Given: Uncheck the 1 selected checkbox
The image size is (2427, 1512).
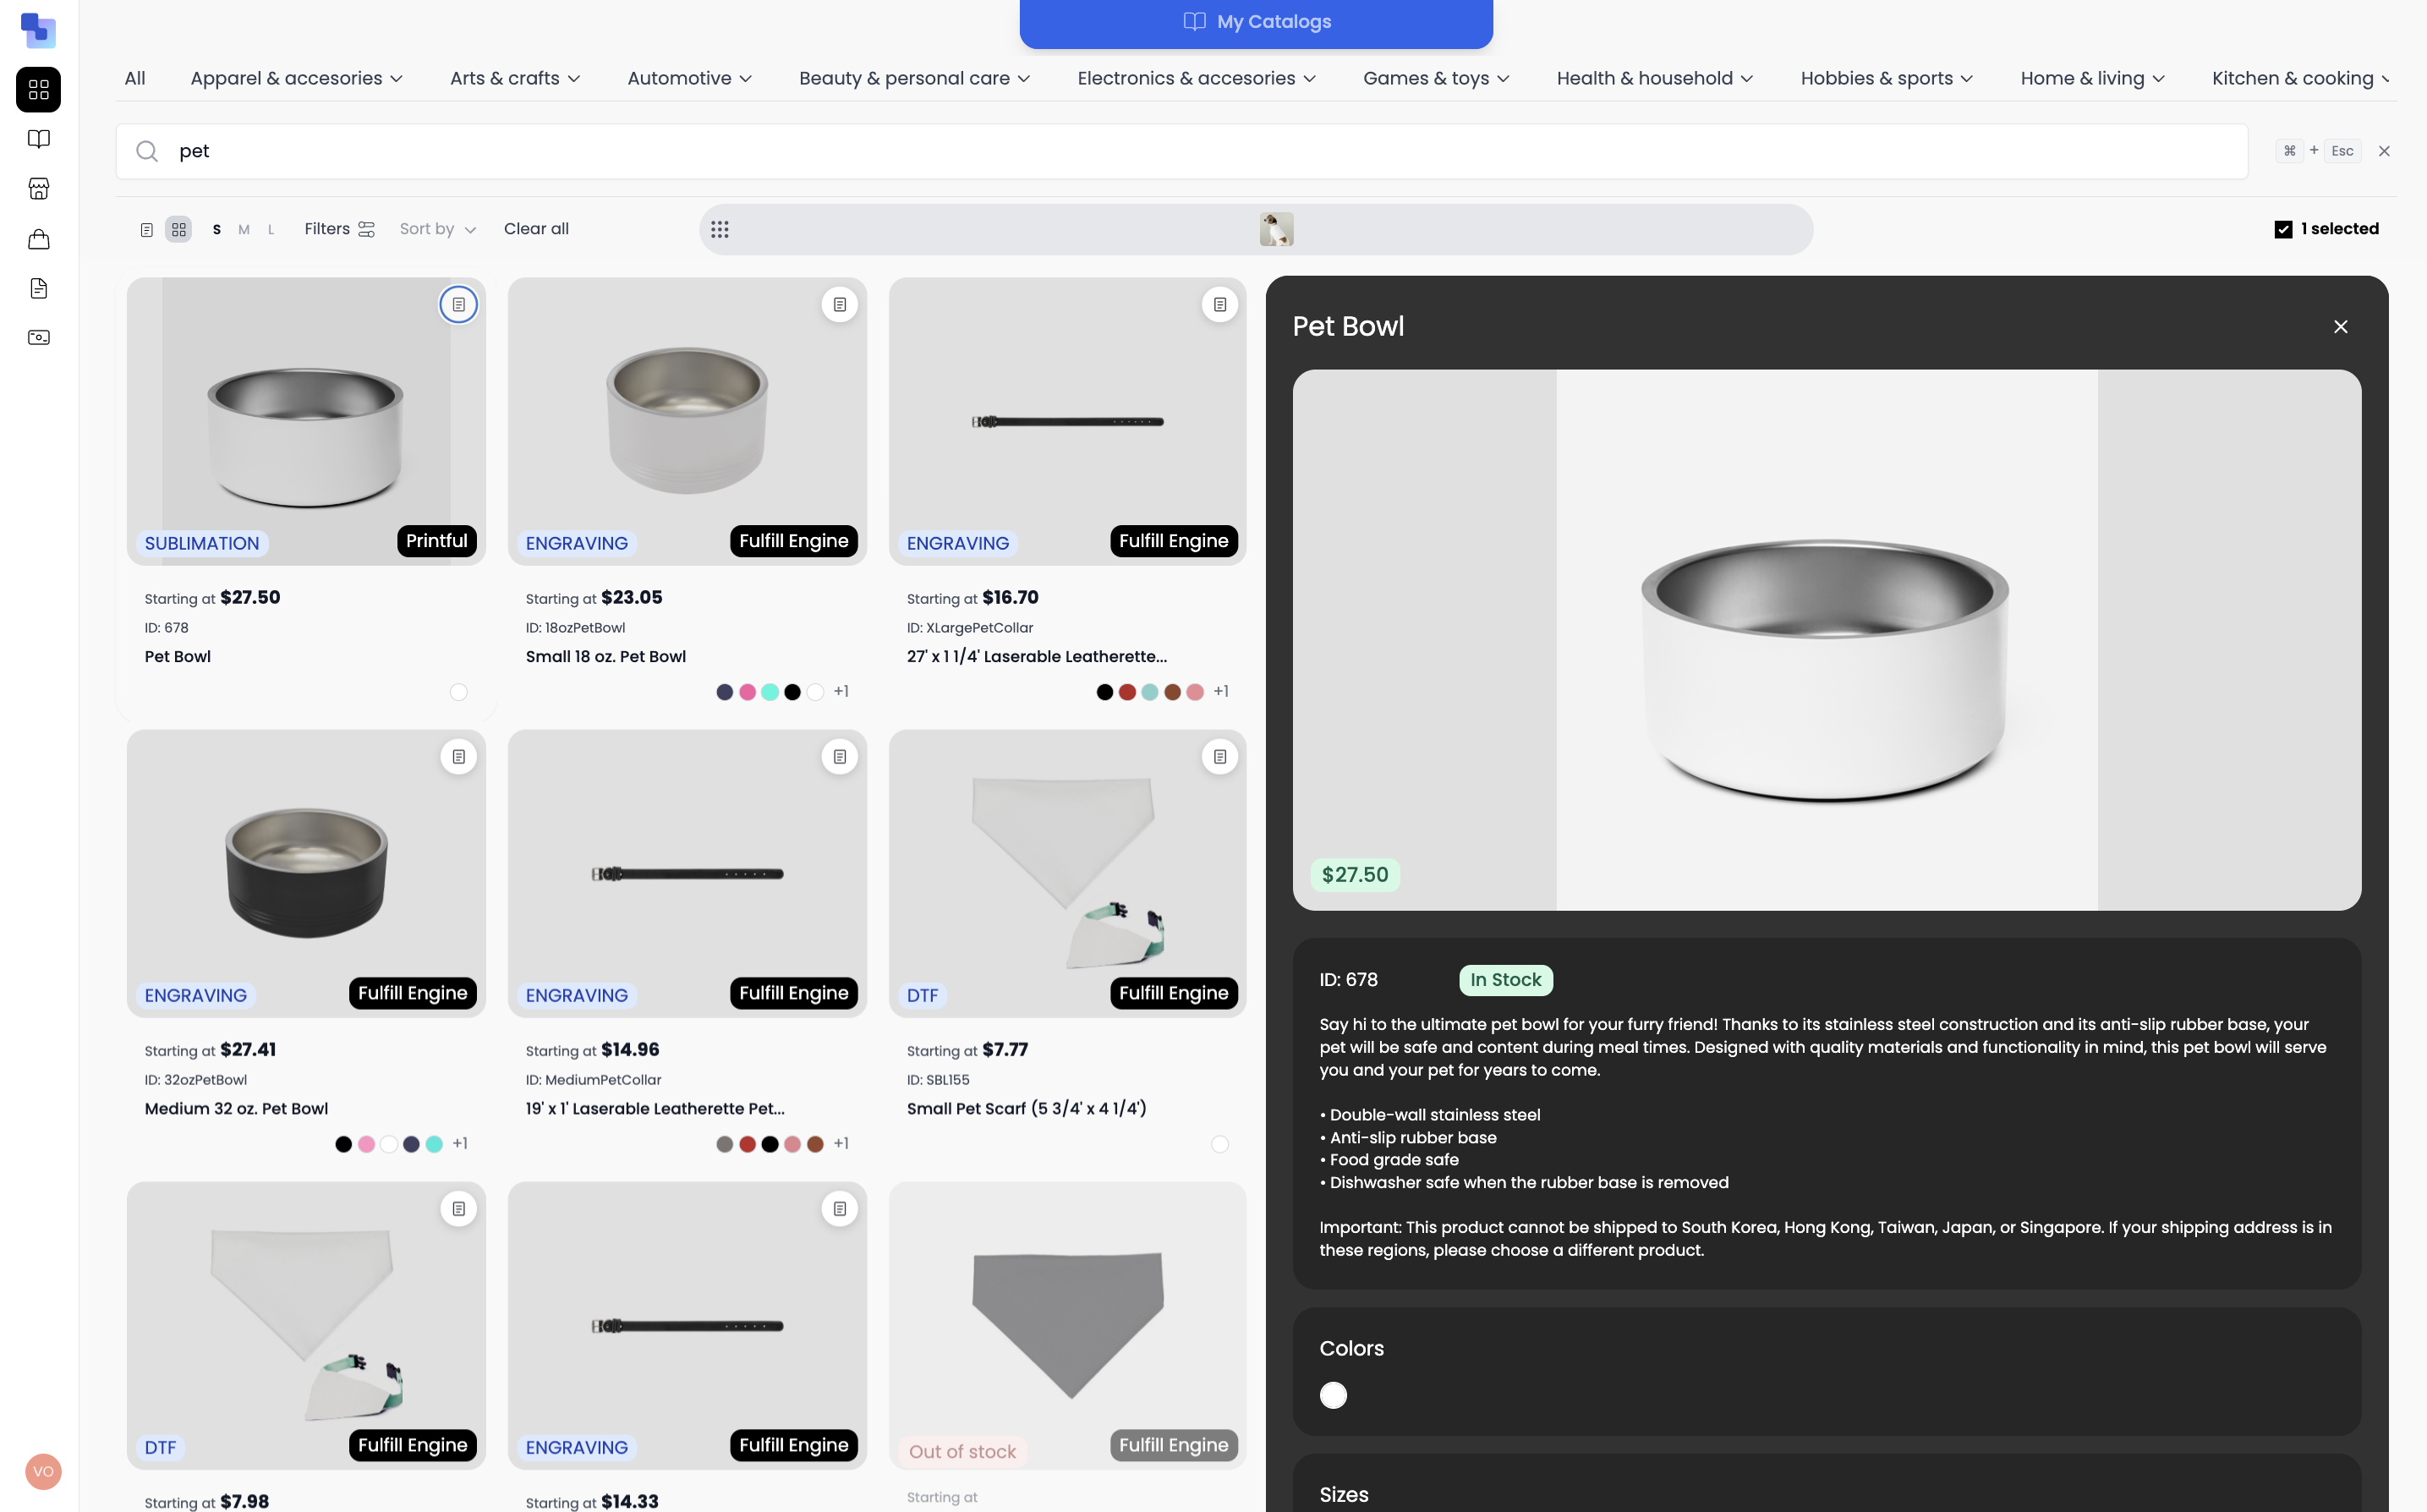Looking at the screenshot, I should 2283,229.
